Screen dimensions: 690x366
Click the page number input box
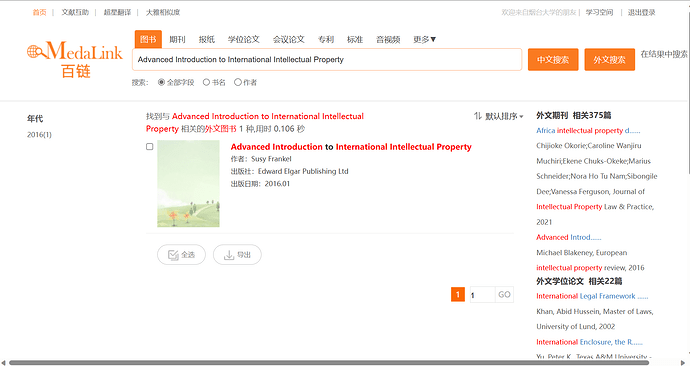click(482, 294)
